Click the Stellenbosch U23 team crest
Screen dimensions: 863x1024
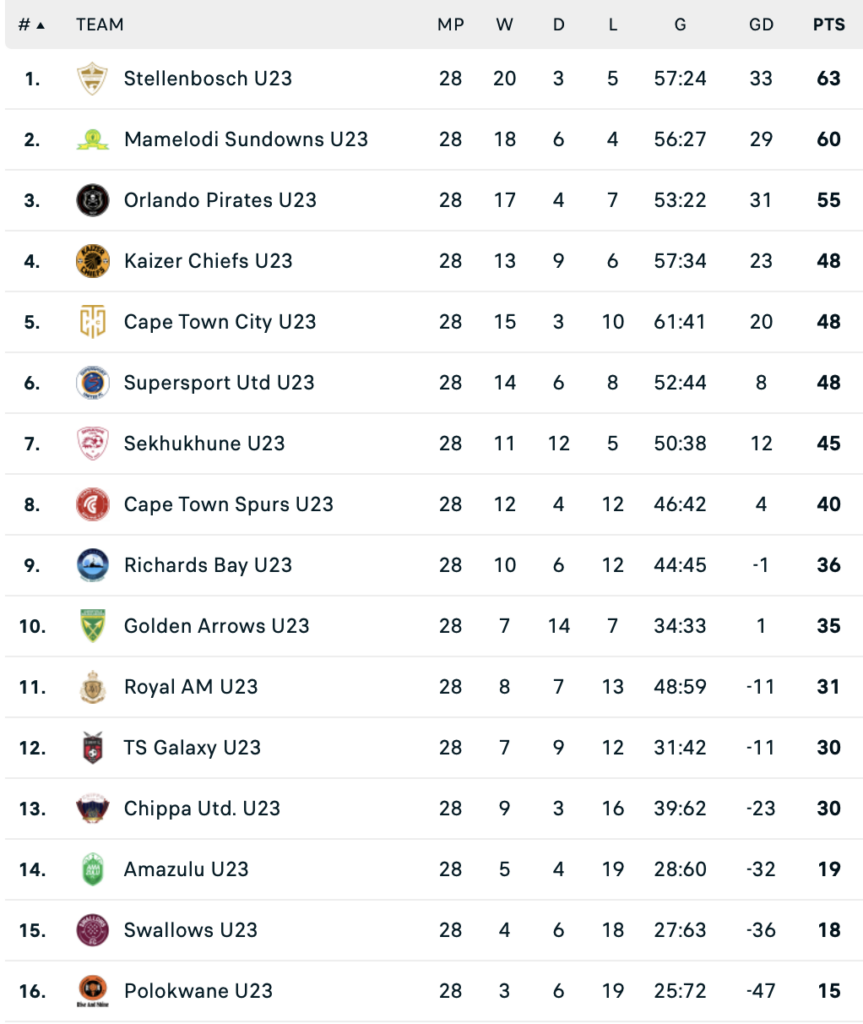tap(92, 78)
